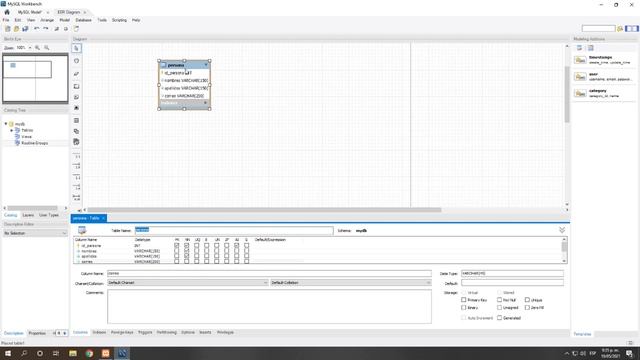Image resolution: width=640 pixels, height=360 pixels.
Task: Enable Primary Key storage checkbox
Action: (x=464, y=300)
